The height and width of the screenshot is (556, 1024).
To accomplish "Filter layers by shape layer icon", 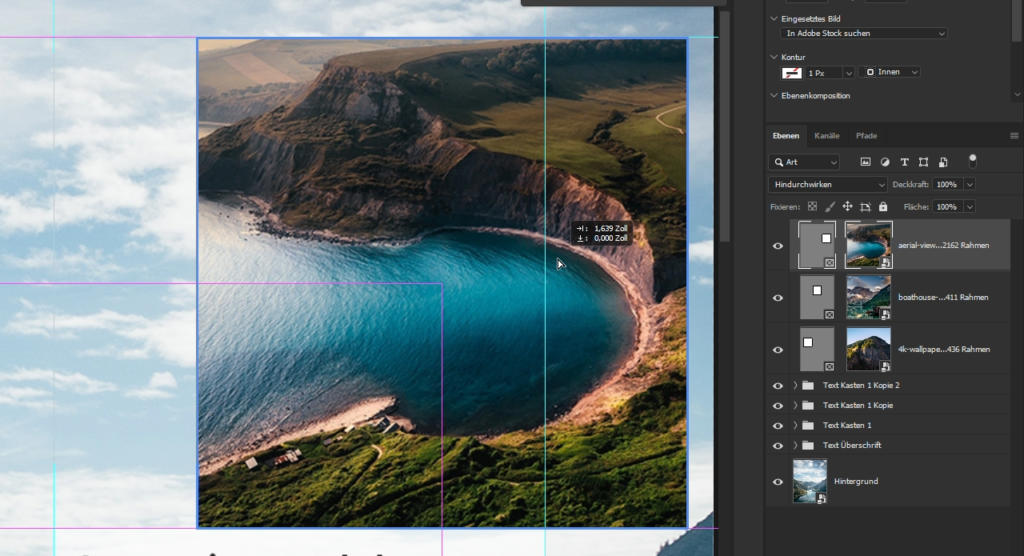I will 923,162.
